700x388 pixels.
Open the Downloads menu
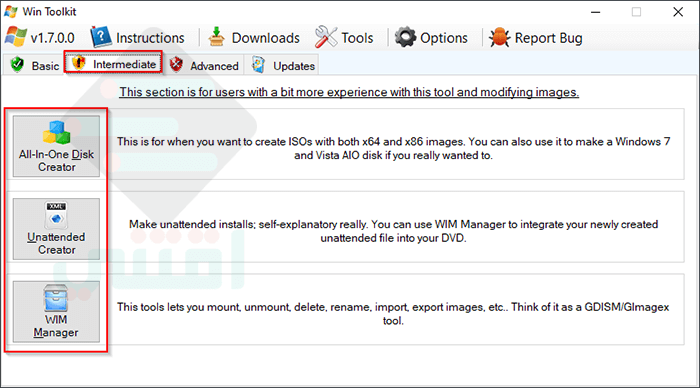[x=254, y=38]
